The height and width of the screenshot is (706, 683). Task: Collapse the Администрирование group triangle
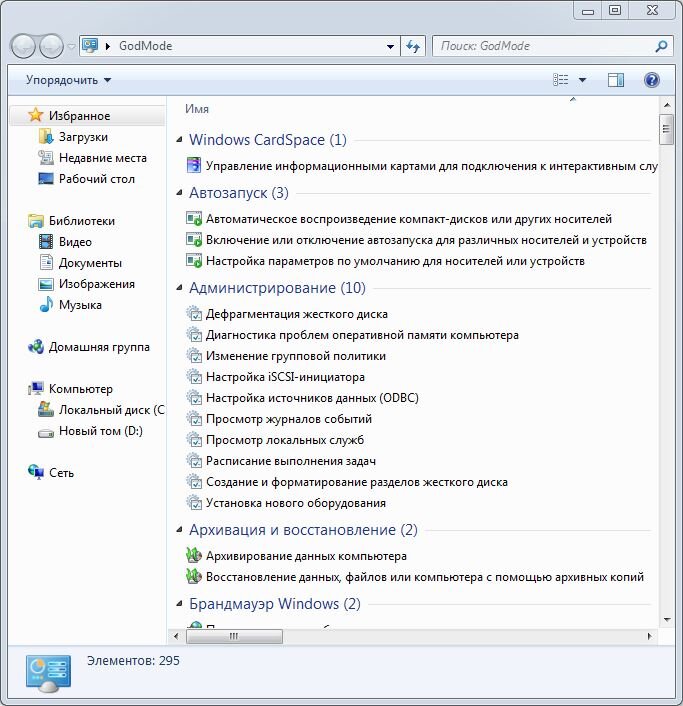click(x=179, y=288)
